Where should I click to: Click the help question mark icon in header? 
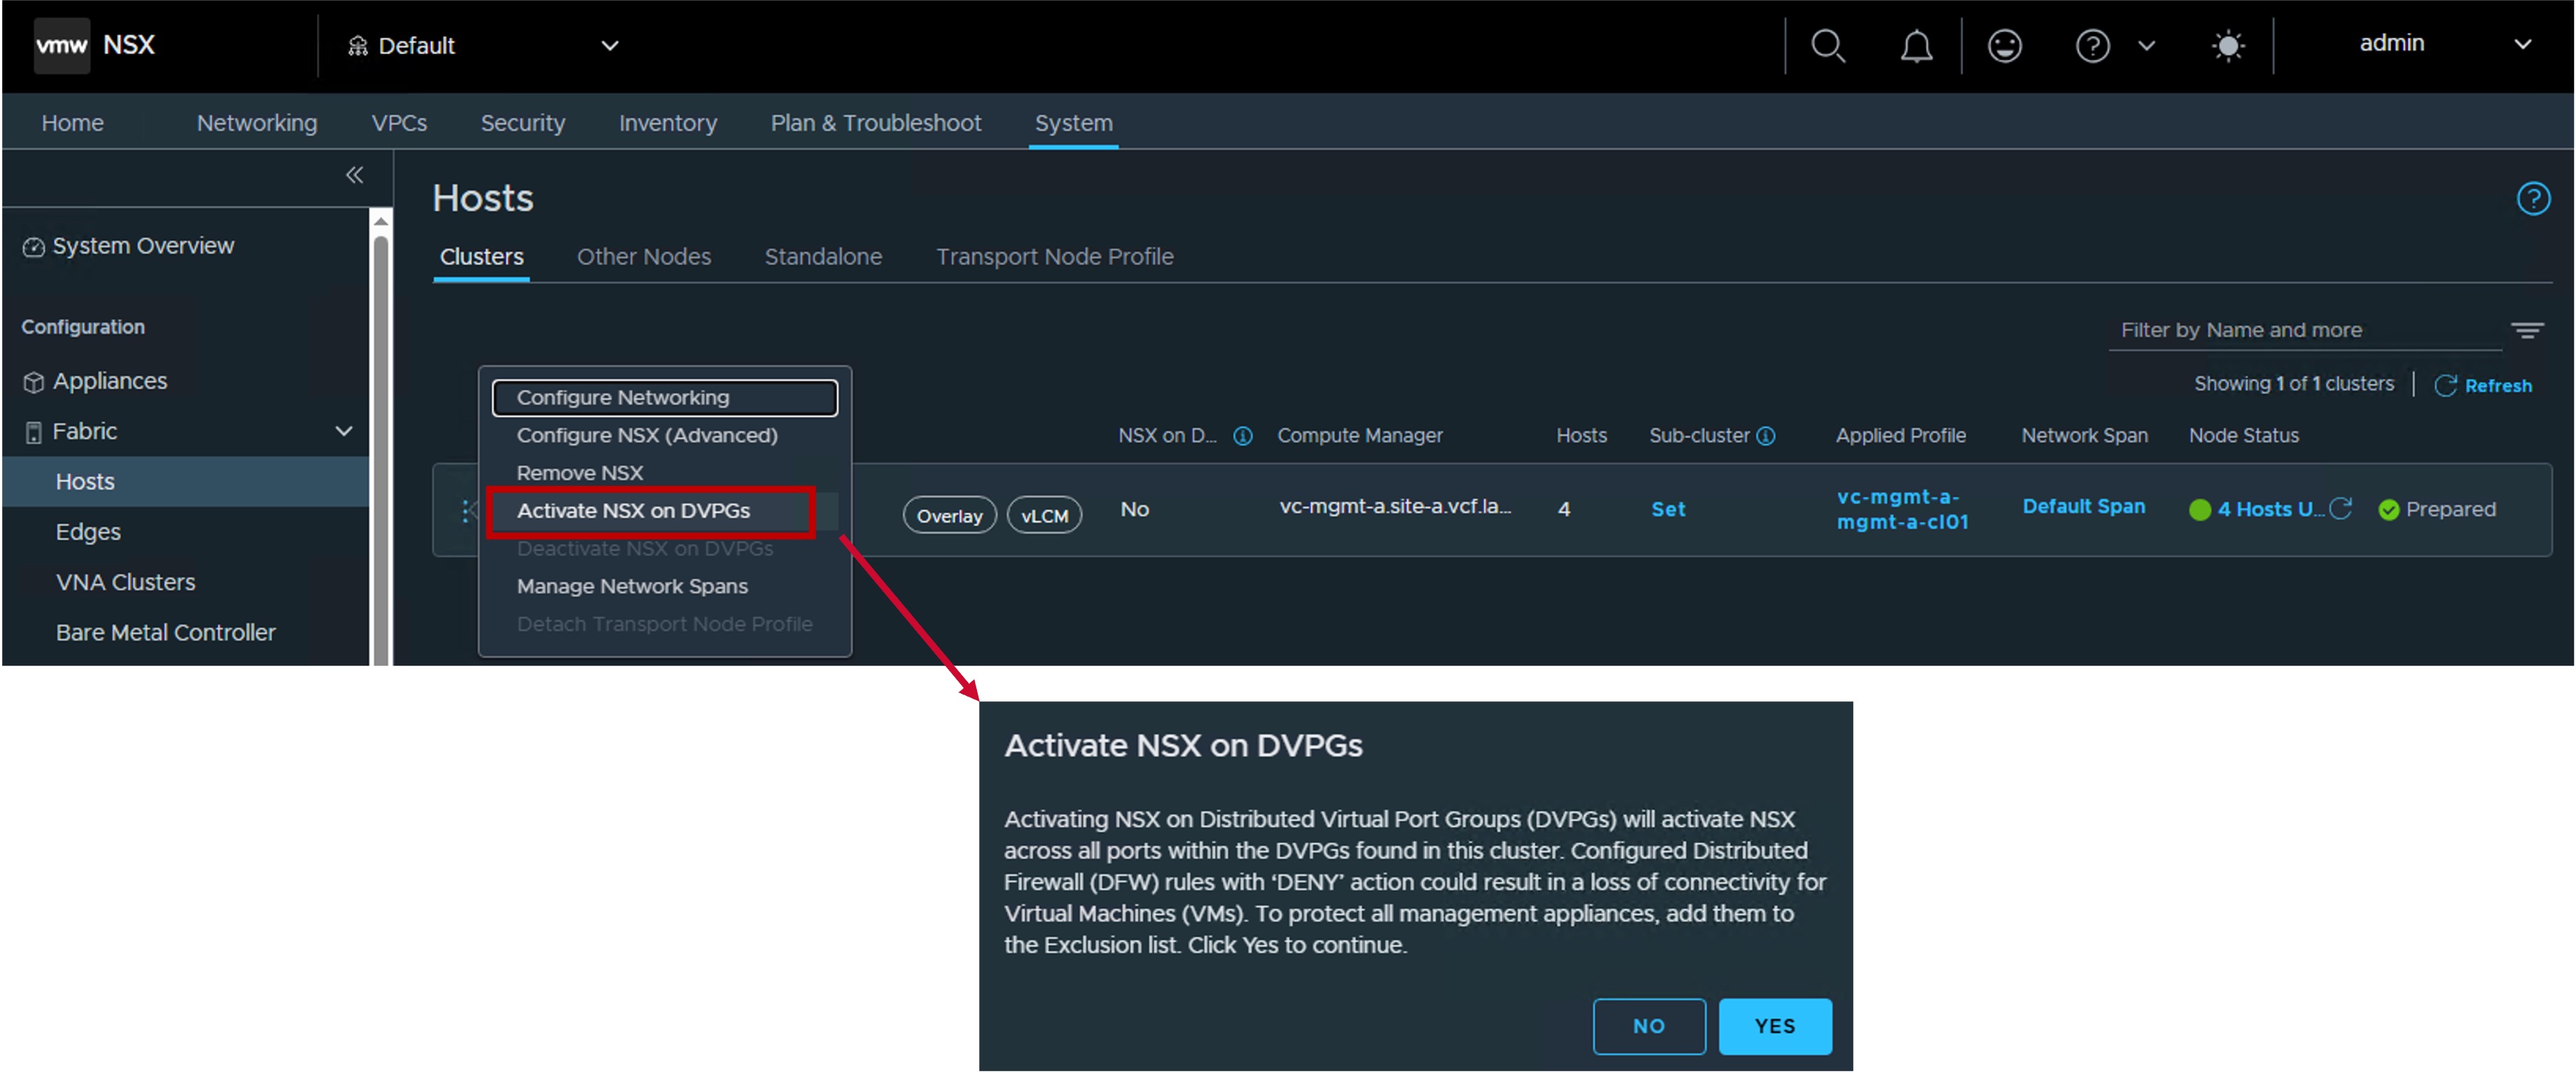click(x=2092, y=46)
